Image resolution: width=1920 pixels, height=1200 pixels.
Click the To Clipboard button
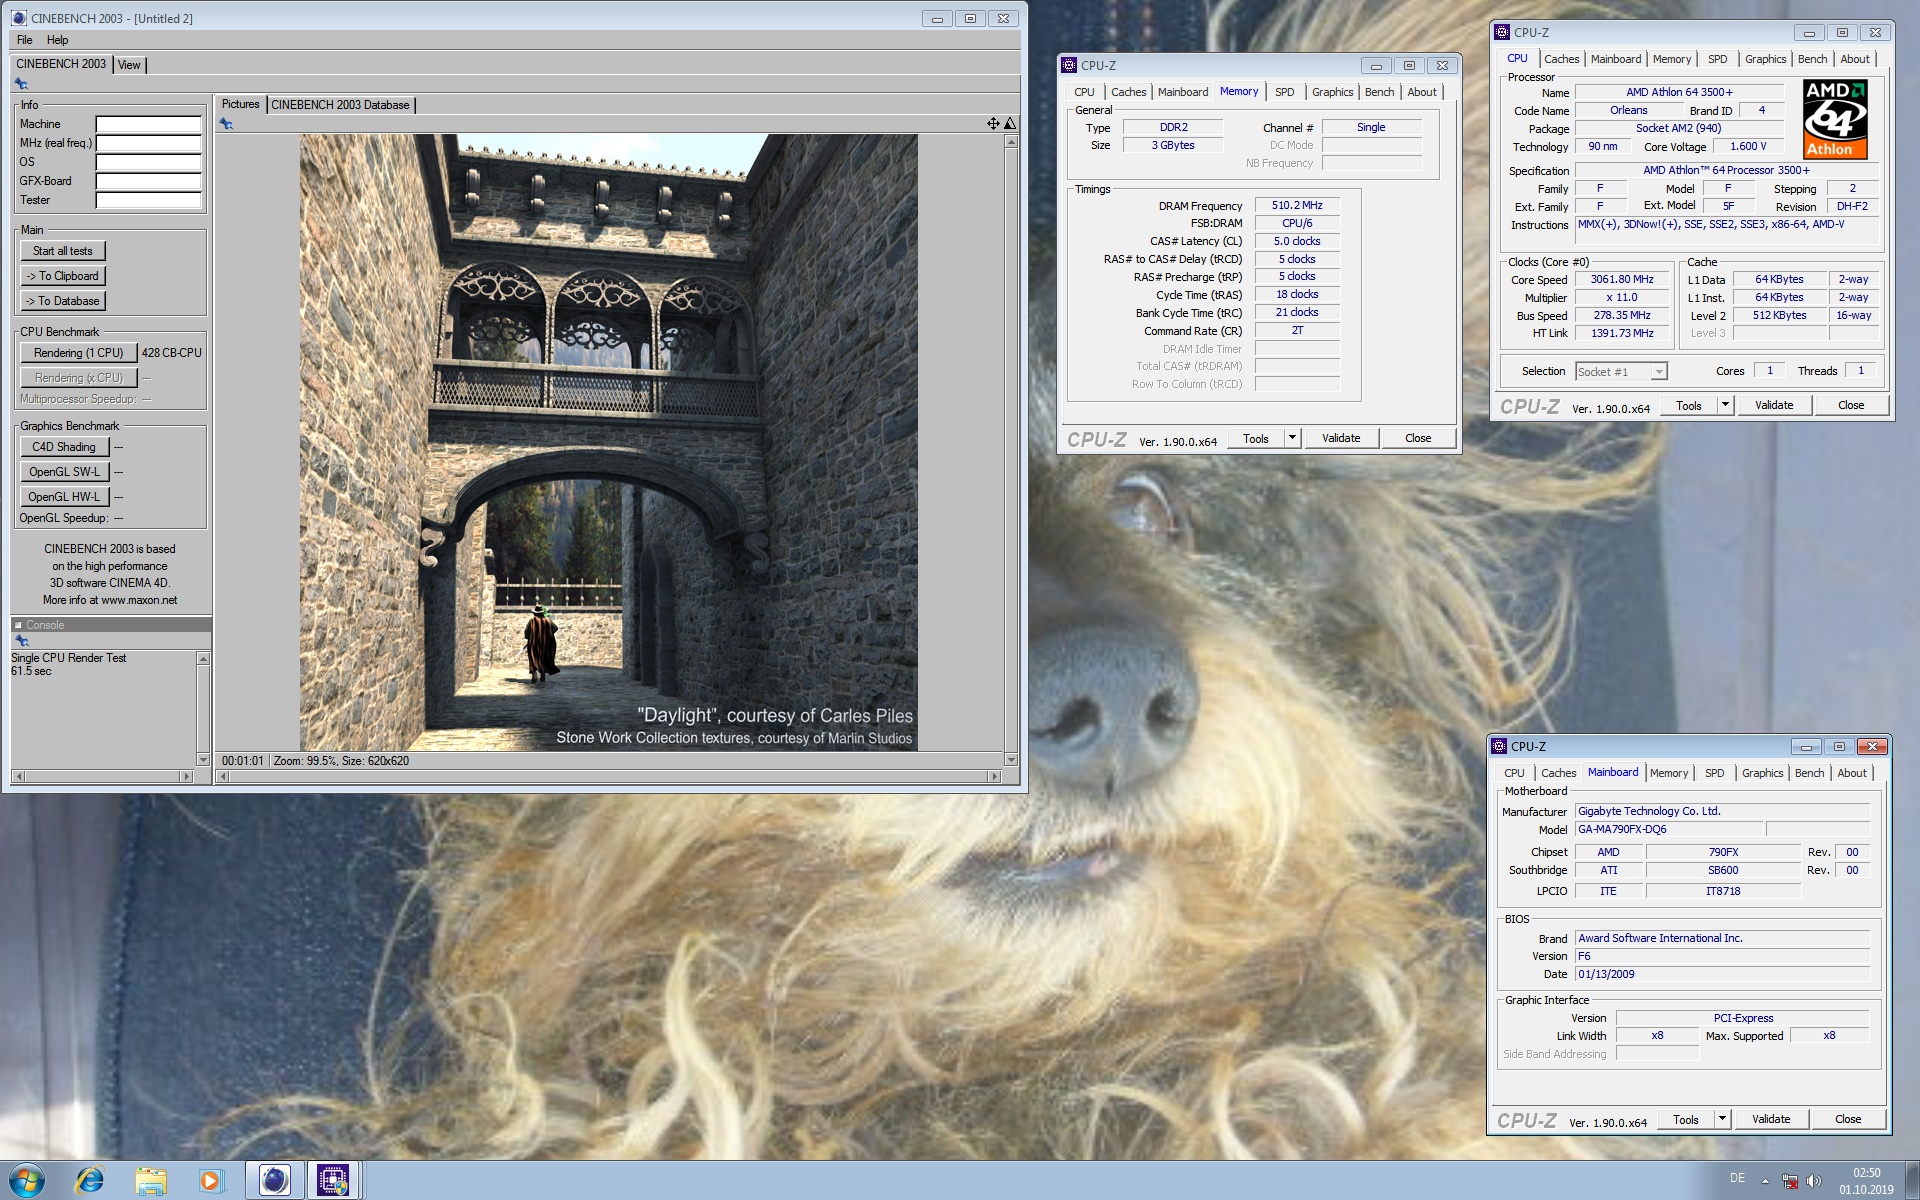[63, 276]
